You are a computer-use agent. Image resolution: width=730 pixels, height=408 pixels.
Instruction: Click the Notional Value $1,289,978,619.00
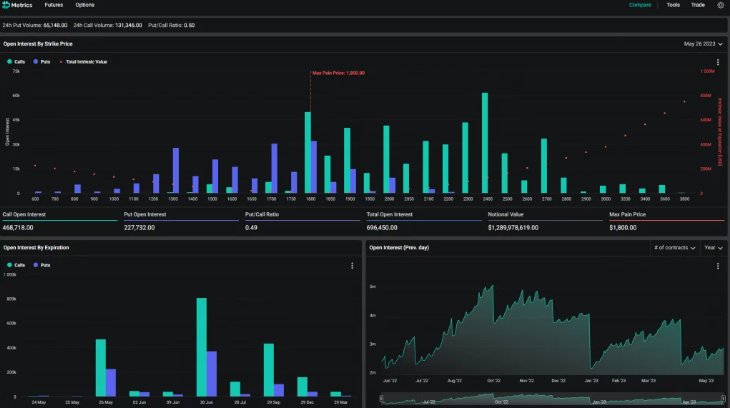point(513,228)
